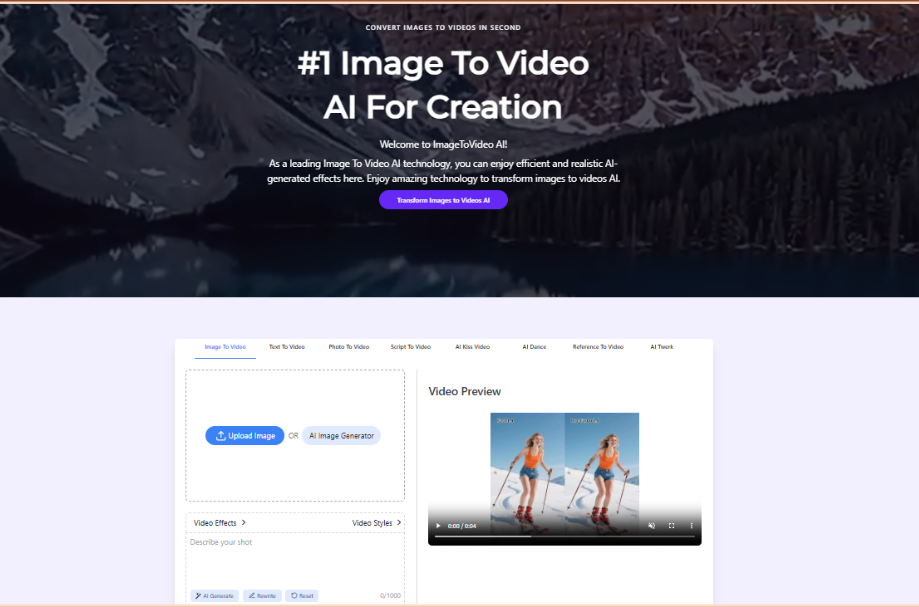The height and width of the screenshot is (607, 919).
Task: Click the Upload Image button
Action: point(244,435)
